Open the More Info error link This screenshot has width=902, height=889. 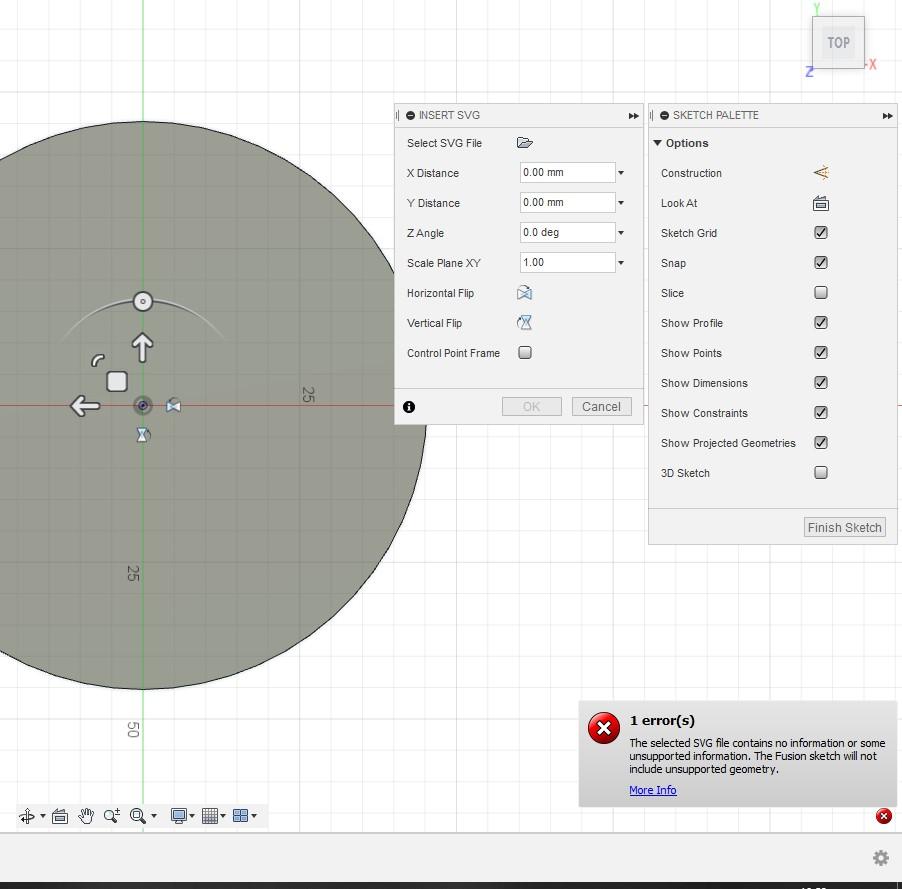click(x=652, y=790)
